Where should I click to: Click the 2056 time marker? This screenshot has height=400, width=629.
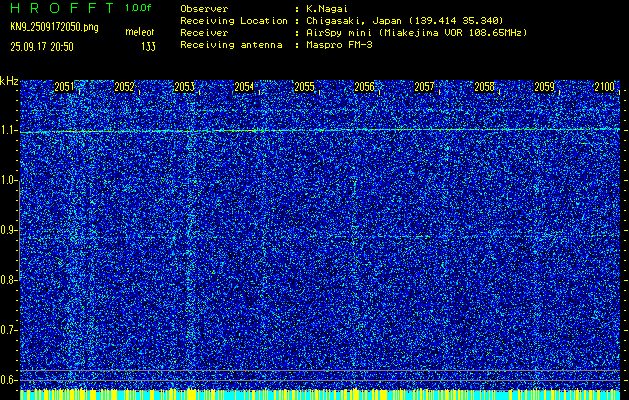pos(365,87)
